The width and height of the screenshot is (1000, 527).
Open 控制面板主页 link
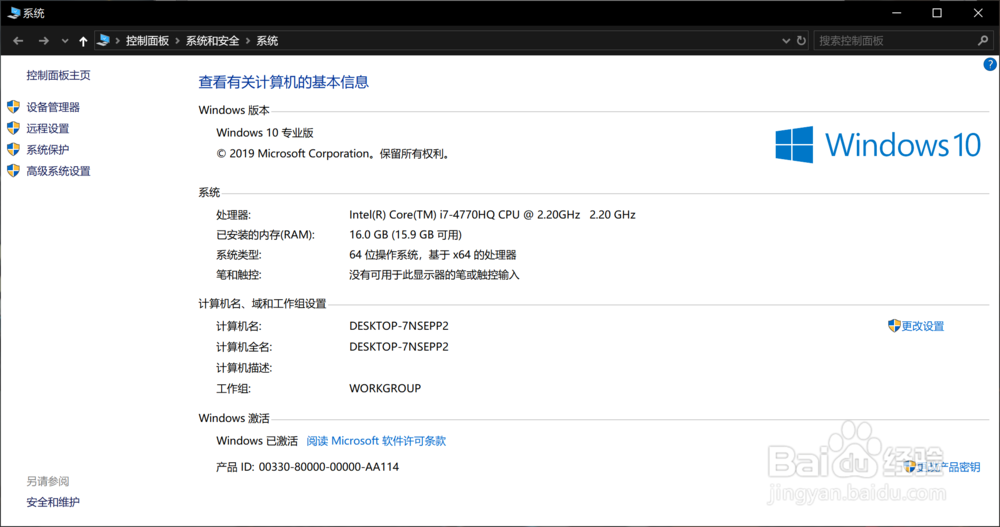tap(58, 75)
